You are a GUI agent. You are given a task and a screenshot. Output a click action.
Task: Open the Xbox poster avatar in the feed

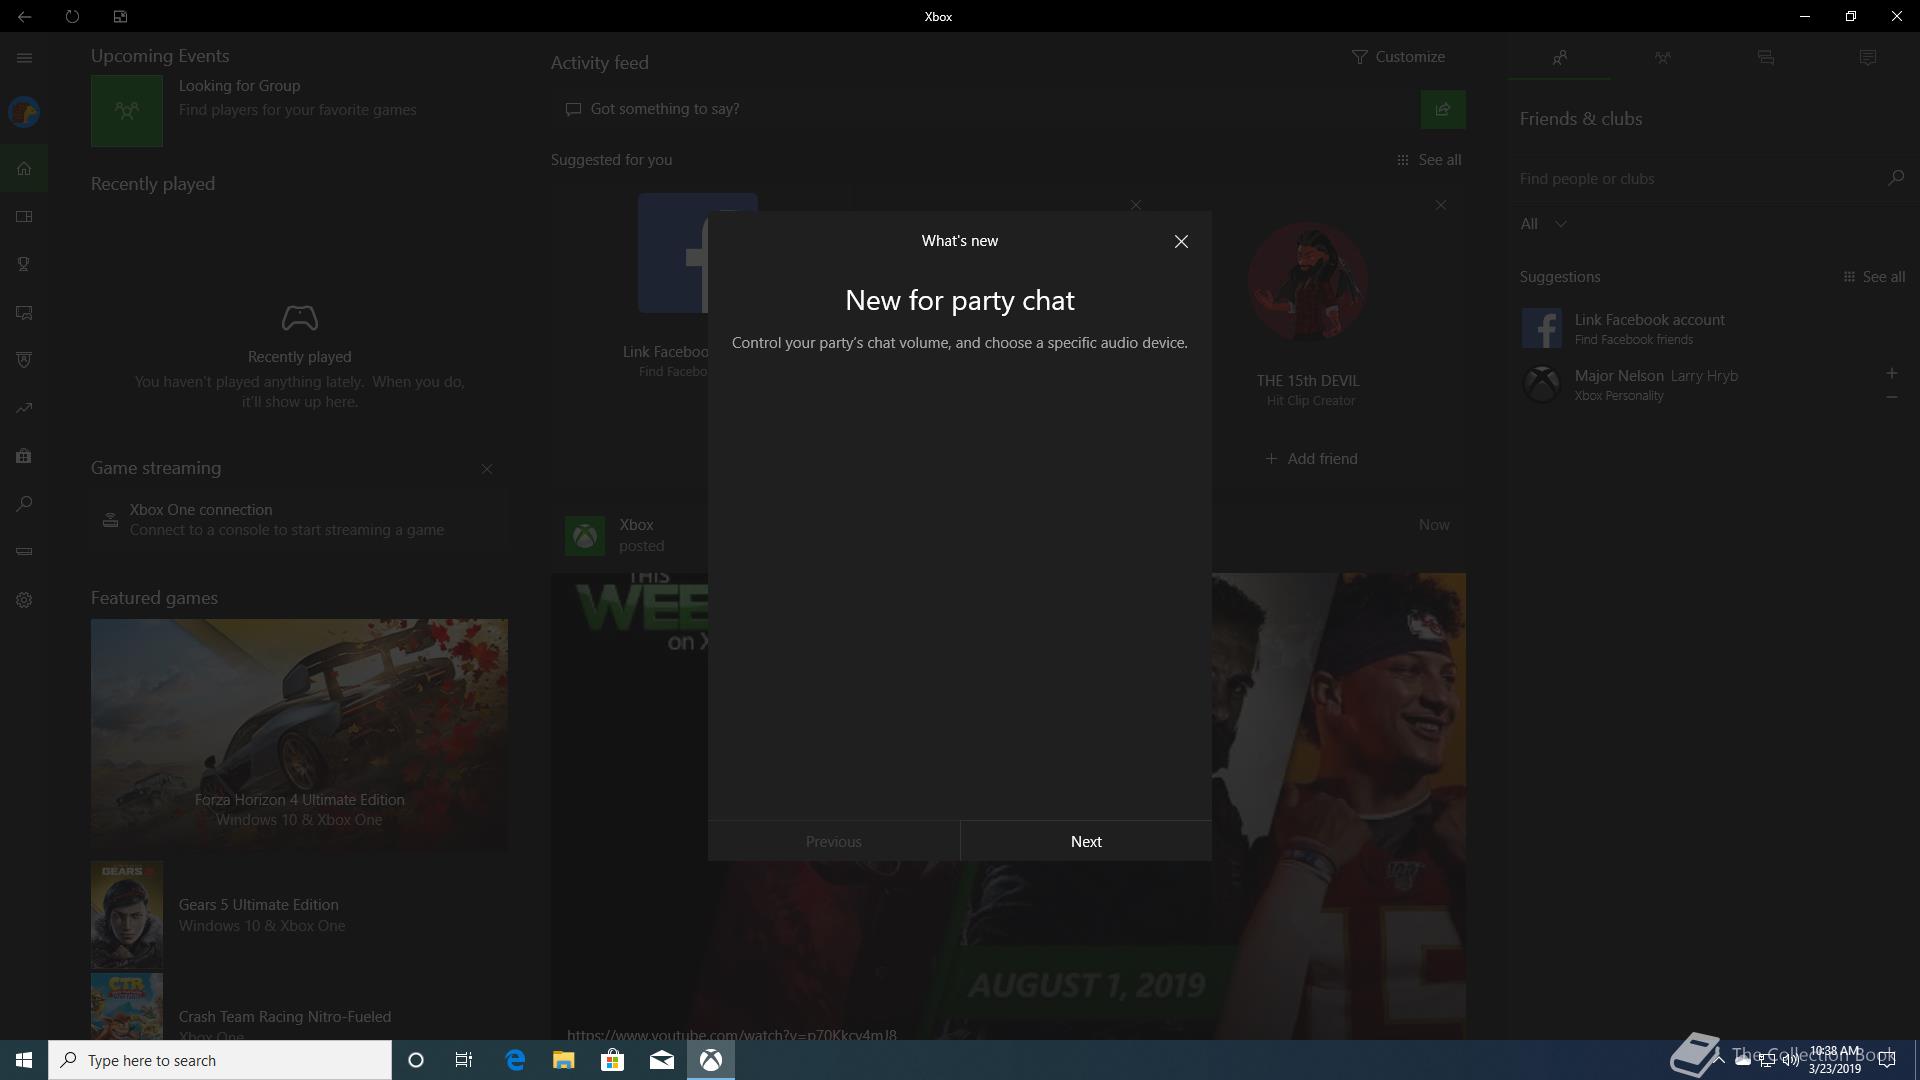pyautogui.click(x=585, y=536)
